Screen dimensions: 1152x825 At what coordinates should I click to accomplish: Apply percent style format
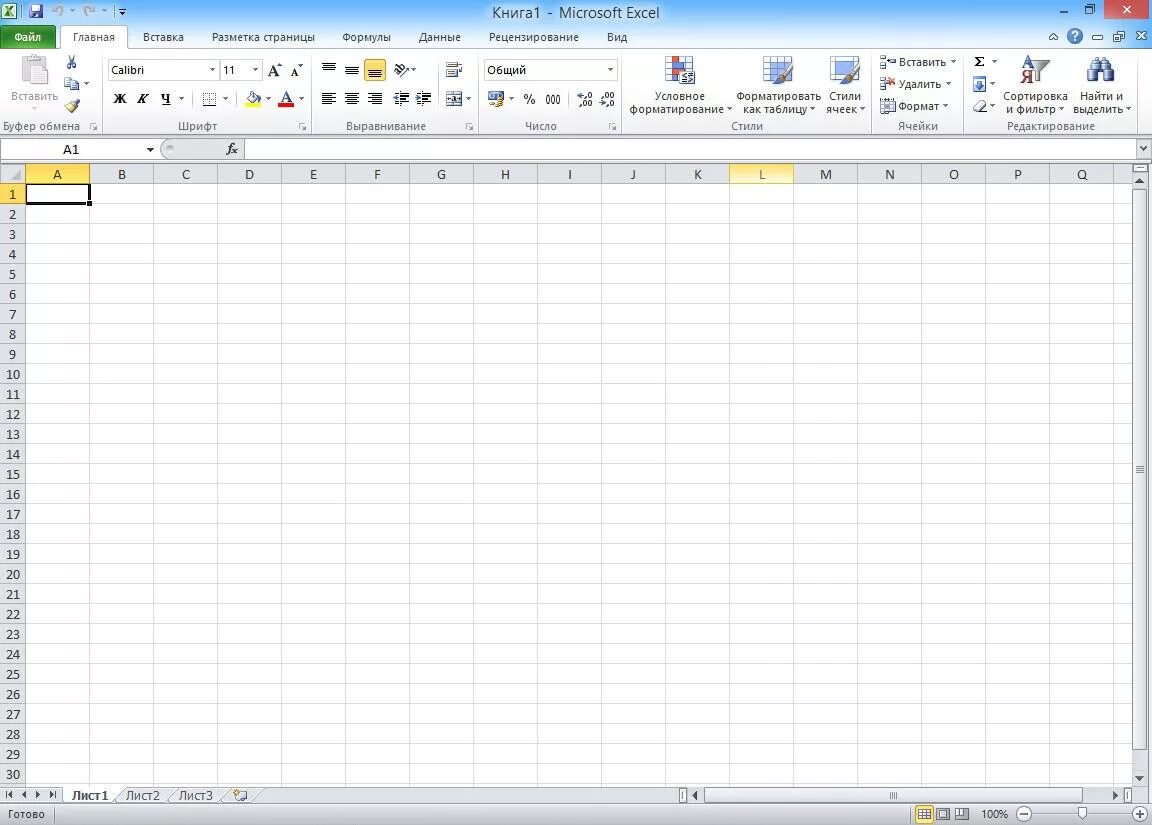pos(529,99)
